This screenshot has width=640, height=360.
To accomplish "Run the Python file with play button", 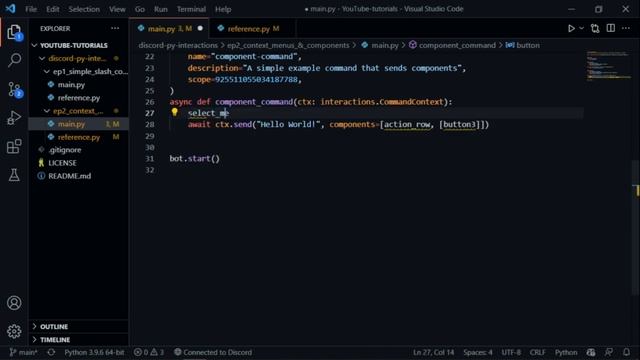I will click(x=571, y=28).
